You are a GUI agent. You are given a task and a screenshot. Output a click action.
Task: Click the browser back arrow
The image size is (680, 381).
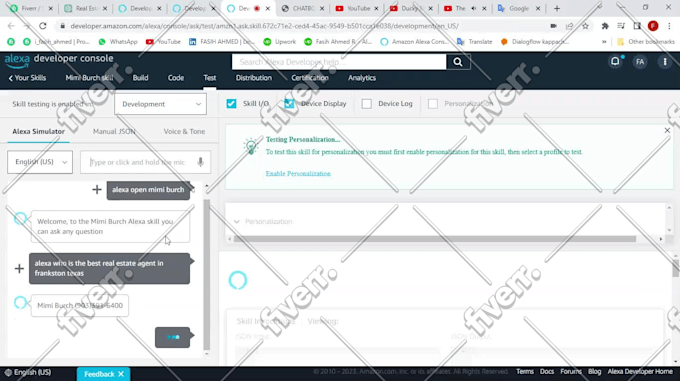tap(11, 26)
